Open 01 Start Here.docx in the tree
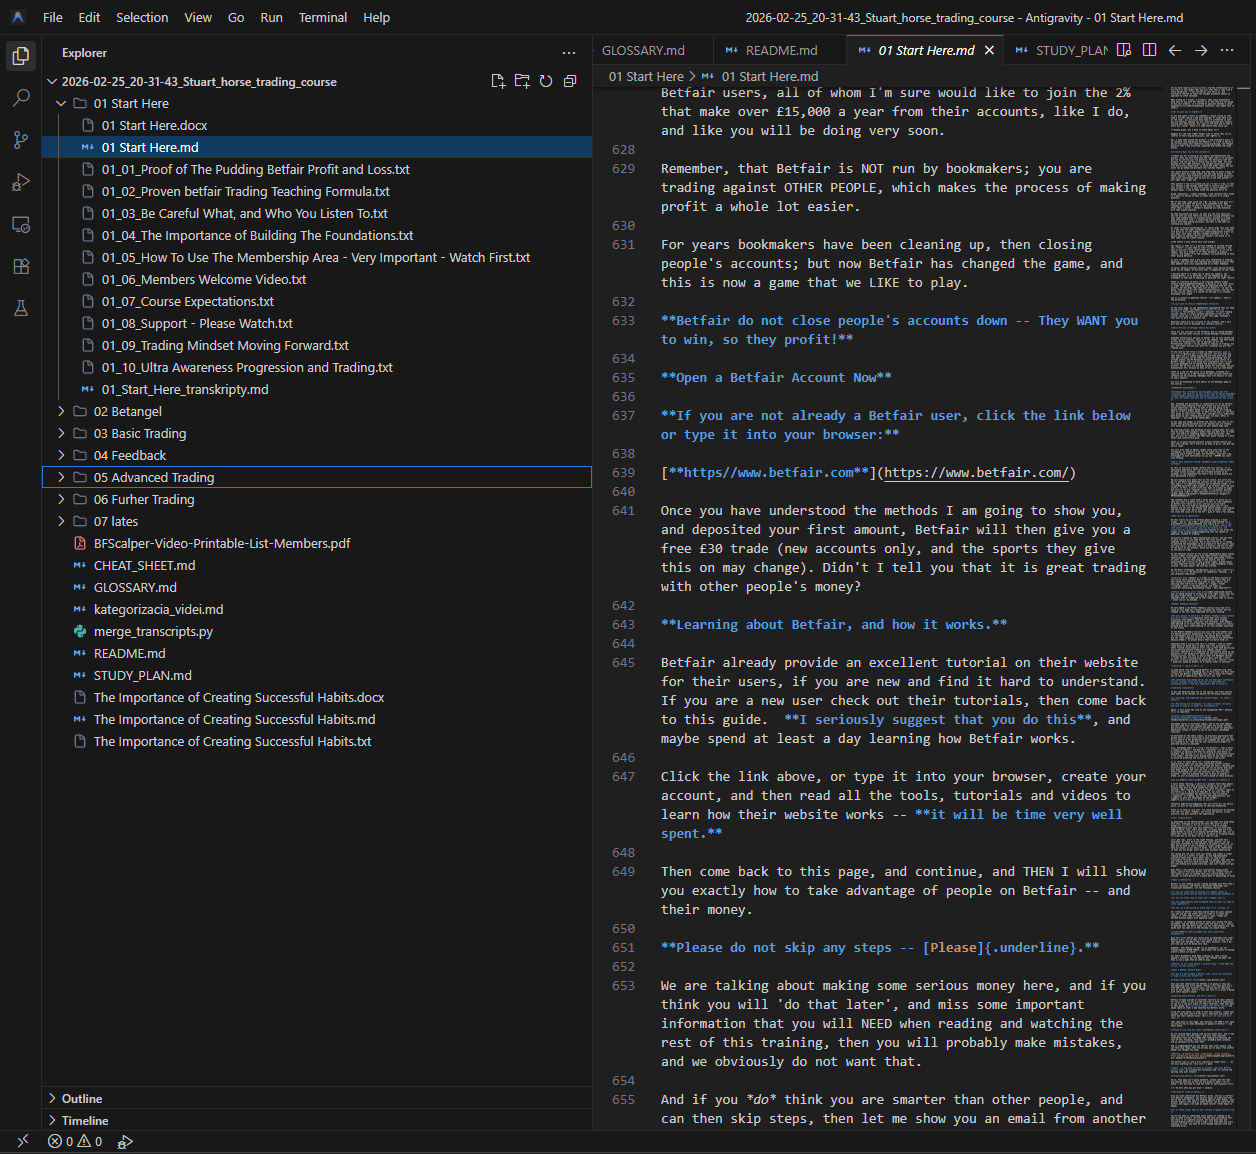Viewport: 1256px width, 1154px height. click(154, 125)
